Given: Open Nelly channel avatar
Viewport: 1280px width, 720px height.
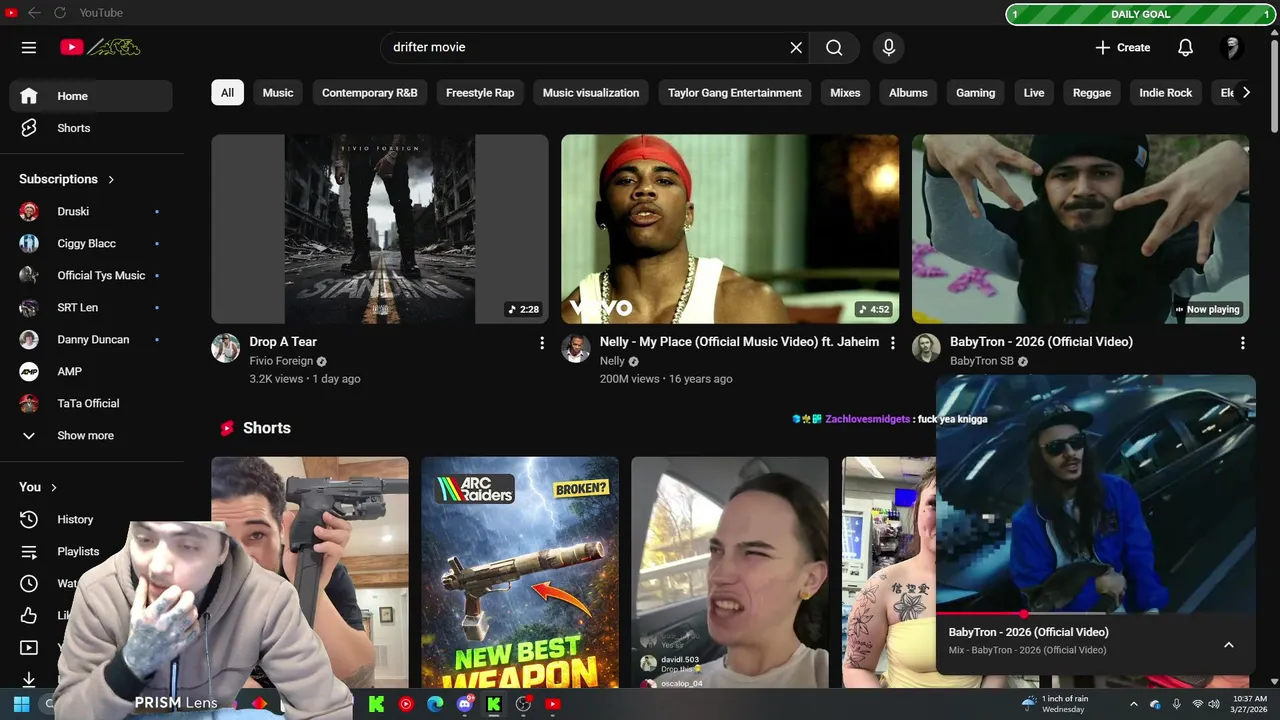Looking at the screenshot, I should pyautogui.click(x=575, y=348).
